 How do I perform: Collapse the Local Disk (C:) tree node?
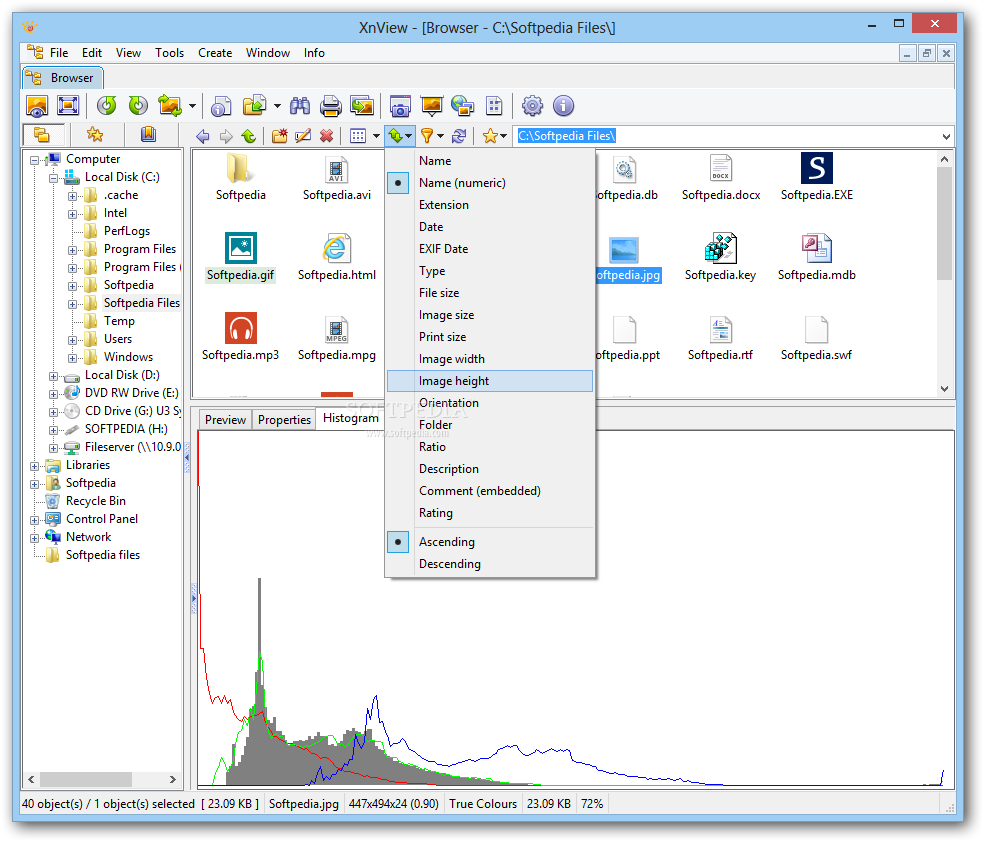click(53, 178)
